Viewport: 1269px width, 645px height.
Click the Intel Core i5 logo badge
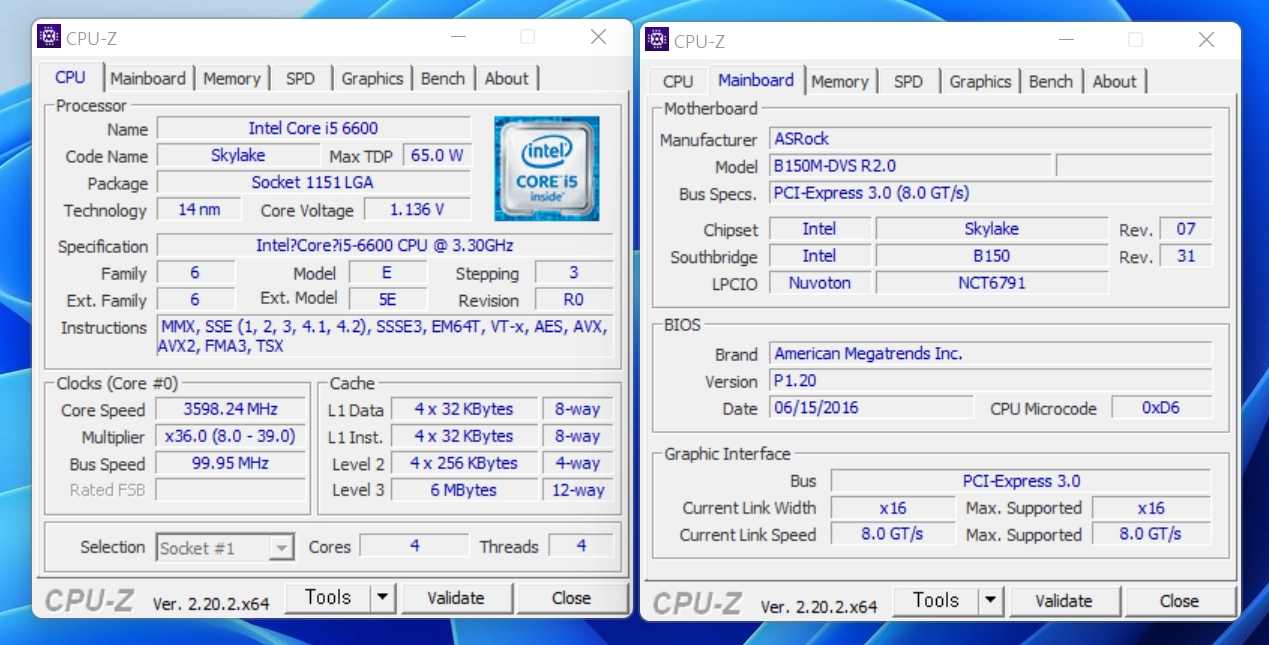pyautogui.click(x=547, y=168)
